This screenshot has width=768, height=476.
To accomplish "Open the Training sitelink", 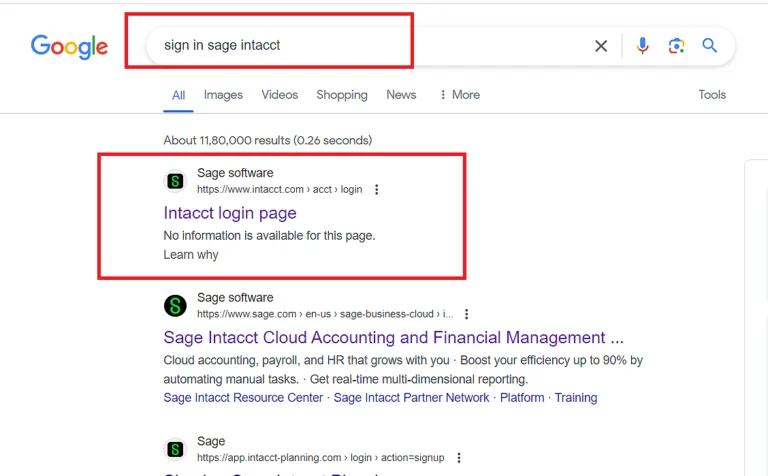I will tap(576, 398).
